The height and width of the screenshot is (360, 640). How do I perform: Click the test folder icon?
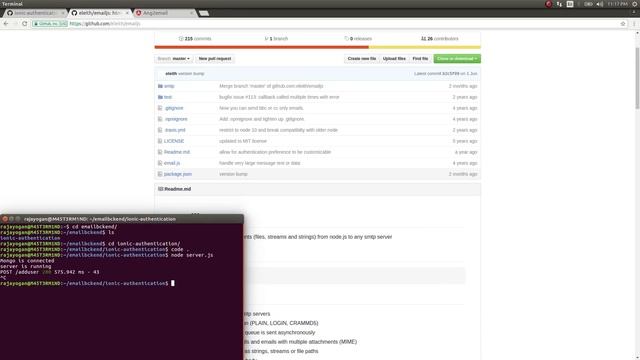[160, 97]
